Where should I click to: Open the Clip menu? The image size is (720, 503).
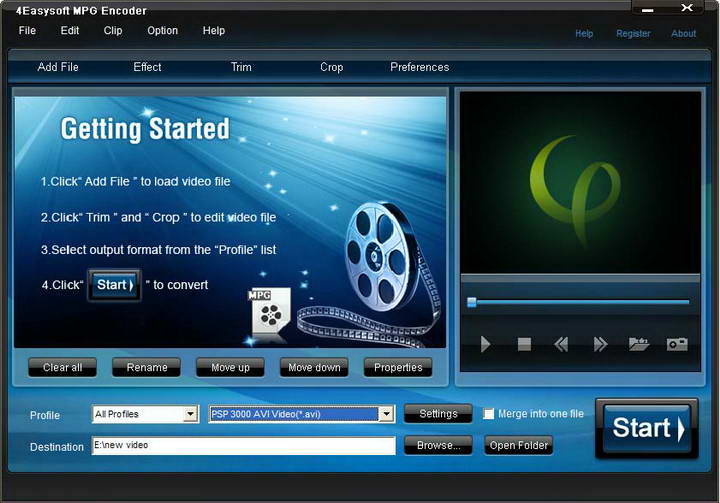(x=112, y=31)
